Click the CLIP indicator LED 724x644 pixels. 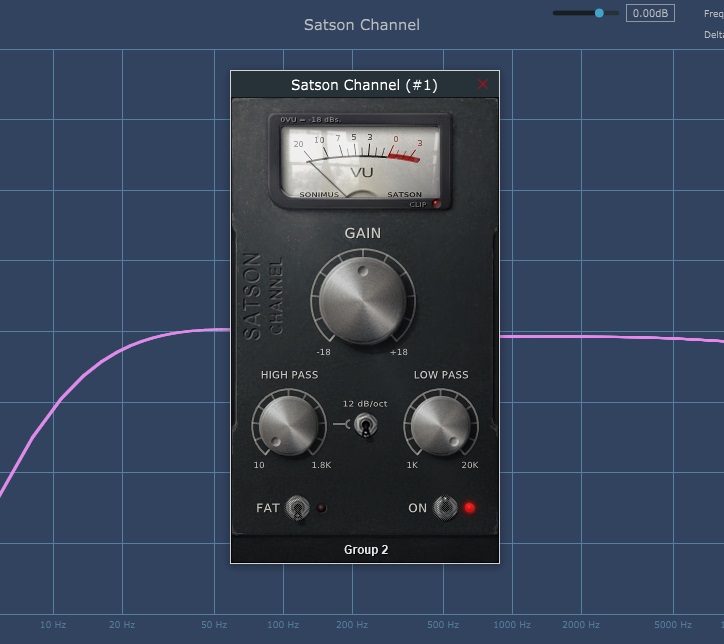[x=436, y=204]
